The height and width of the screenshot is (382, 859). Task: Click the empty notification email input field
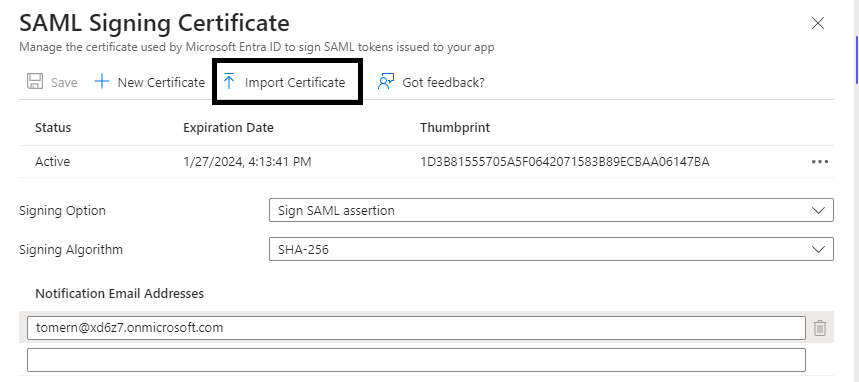(x=416, y=360)
